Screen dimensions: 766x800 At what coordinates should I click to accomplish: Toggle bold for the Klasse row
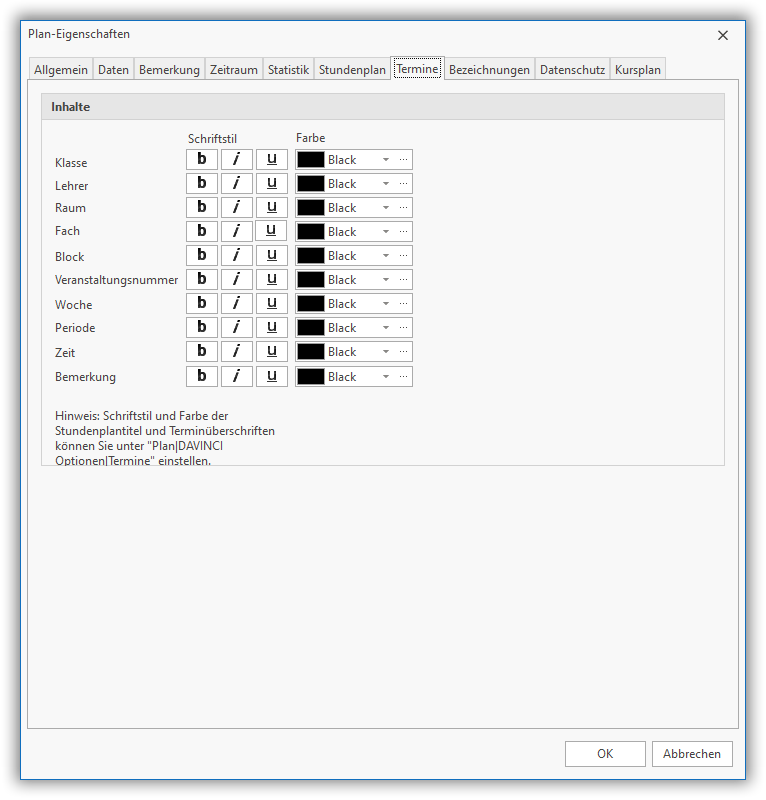pyautogui.click(x=202, y=159)
